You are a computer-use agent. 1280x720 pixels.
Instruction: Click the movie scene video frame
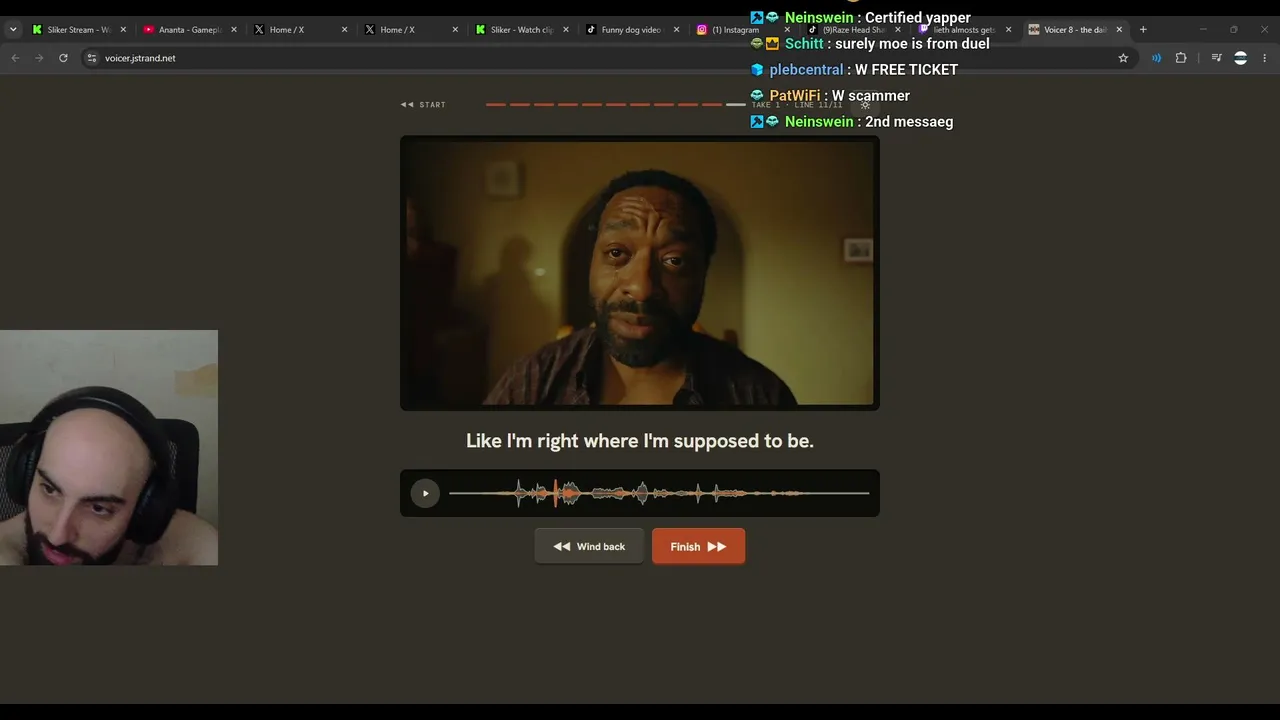pos(640,273)
